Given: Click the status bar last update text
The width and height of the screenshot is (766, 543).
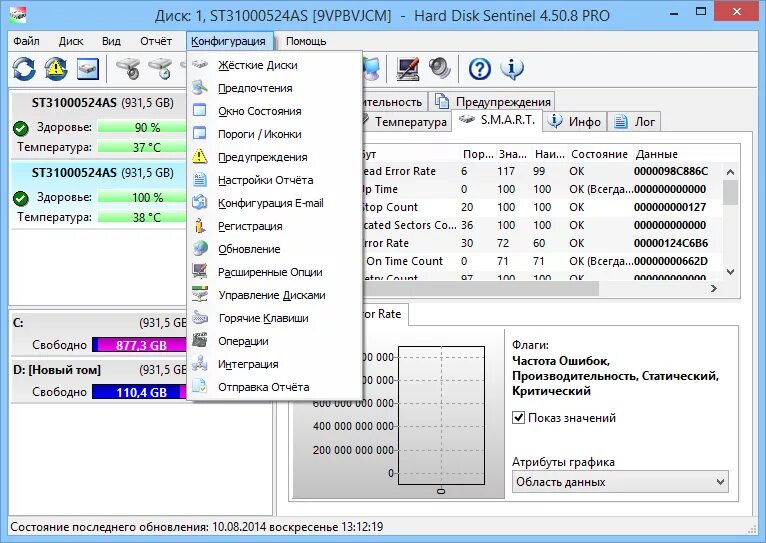Looking at the screenshot, I should (x=196, y=527).
